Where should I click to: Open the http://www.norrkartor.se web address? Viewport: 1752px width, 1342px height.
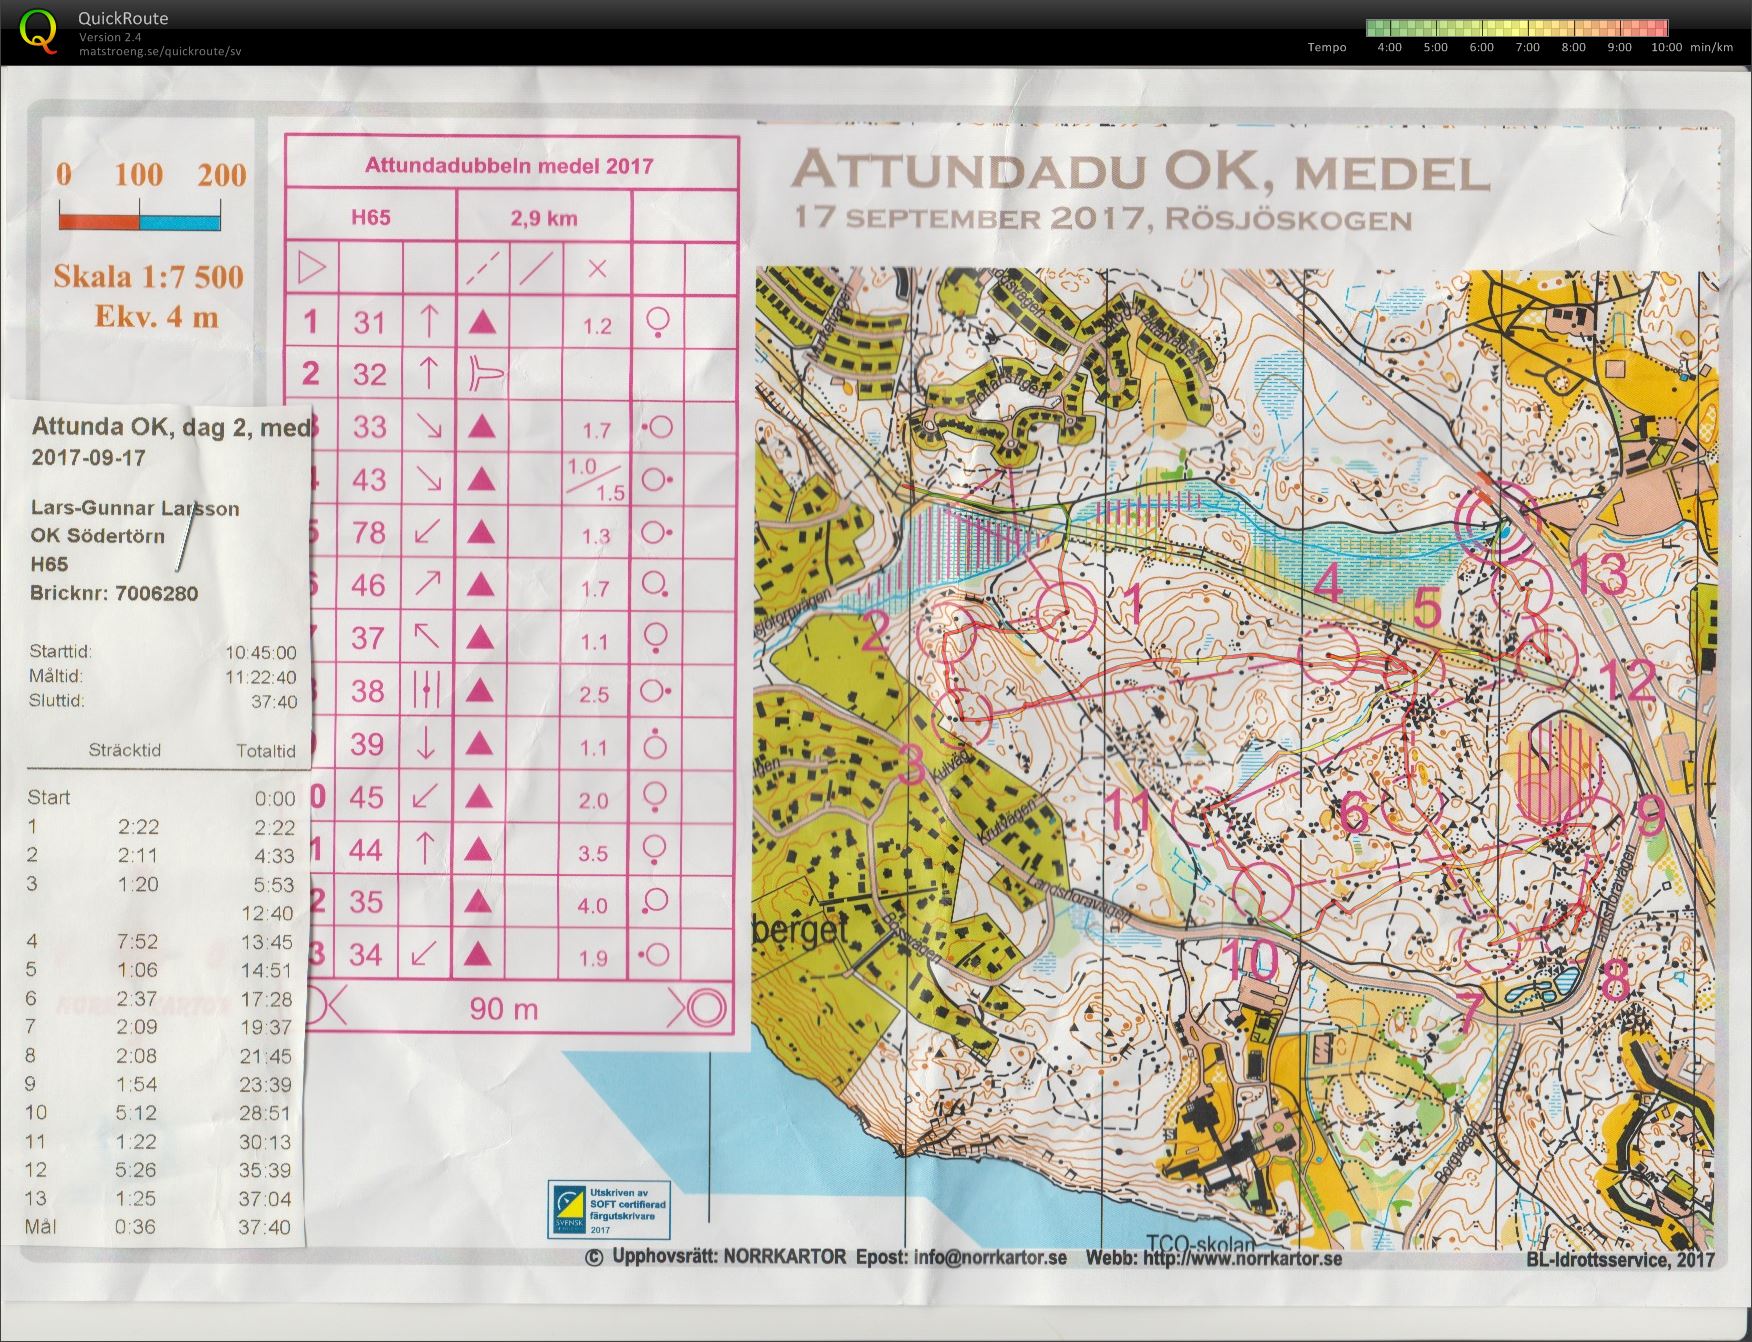tap(1243, 1258)
